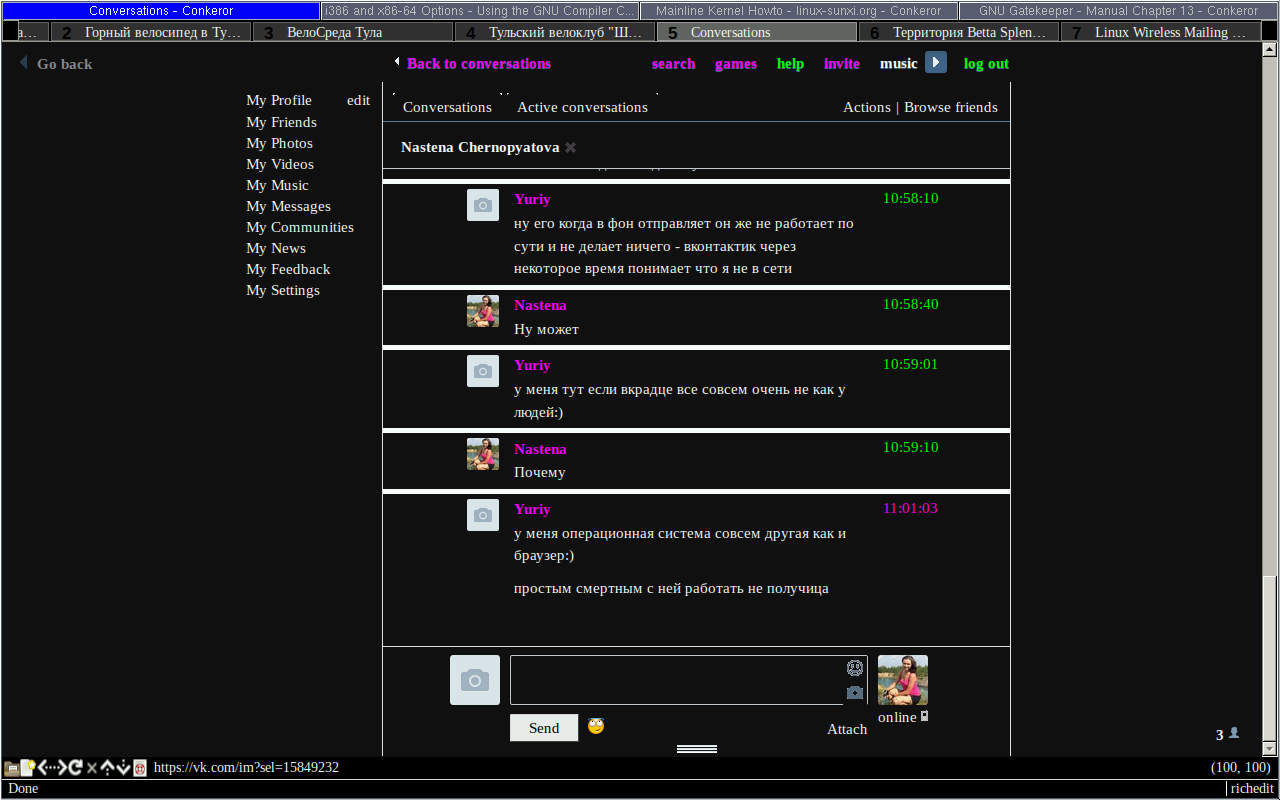Click the up arrow icon in bottom toolbar
Screen dimensions: 1280x800
(x=108, y=768)
